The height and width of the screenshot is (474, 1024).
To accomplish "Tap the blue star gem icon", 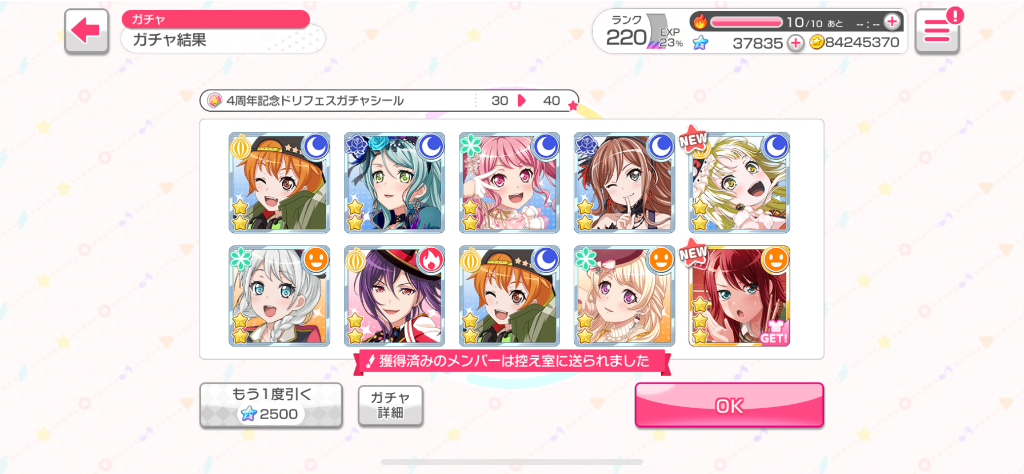I will [x=700, y=43].
